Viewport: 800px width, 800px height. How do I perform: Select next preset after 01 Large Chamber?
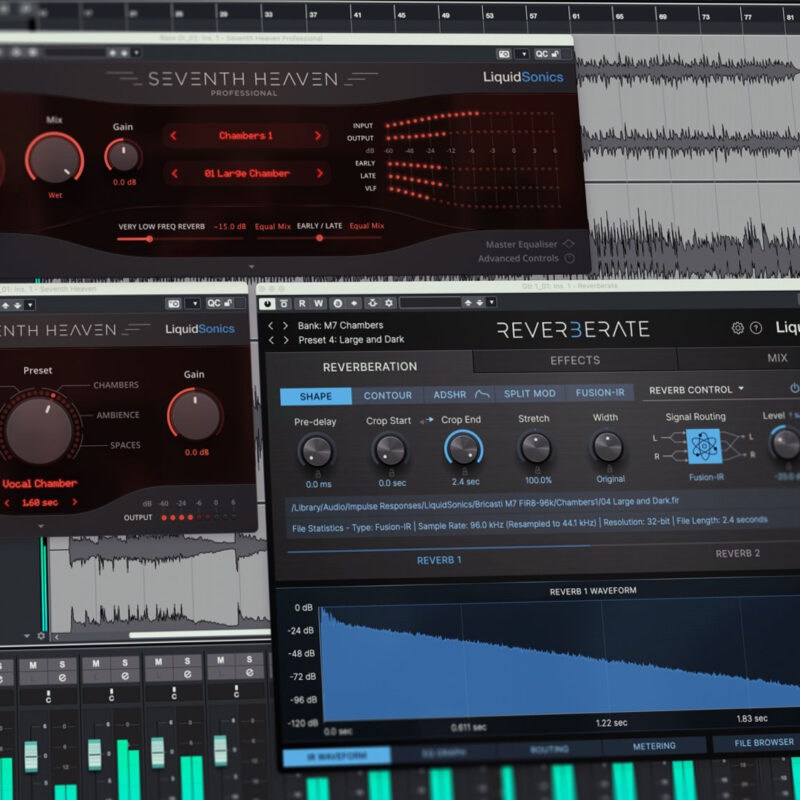[x=319, y=173]
